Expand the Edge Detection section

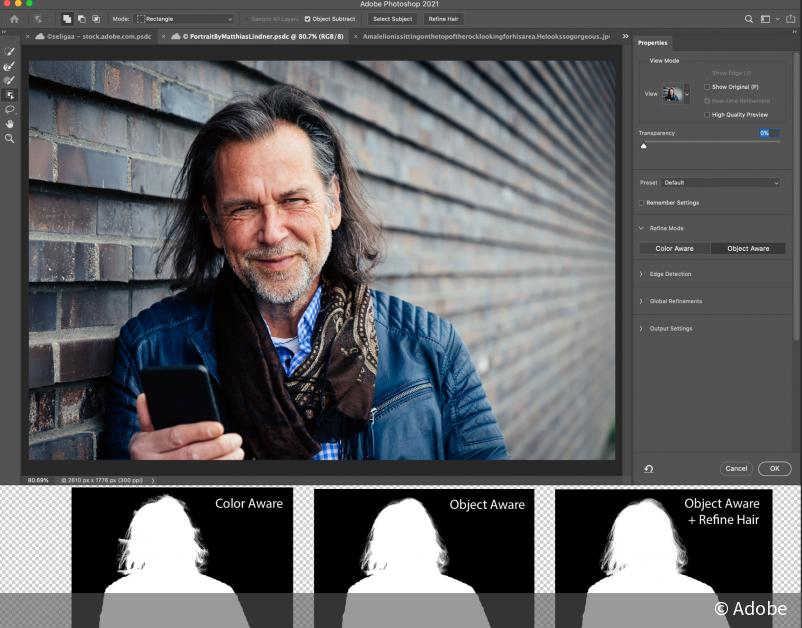[x=640, y=274]
